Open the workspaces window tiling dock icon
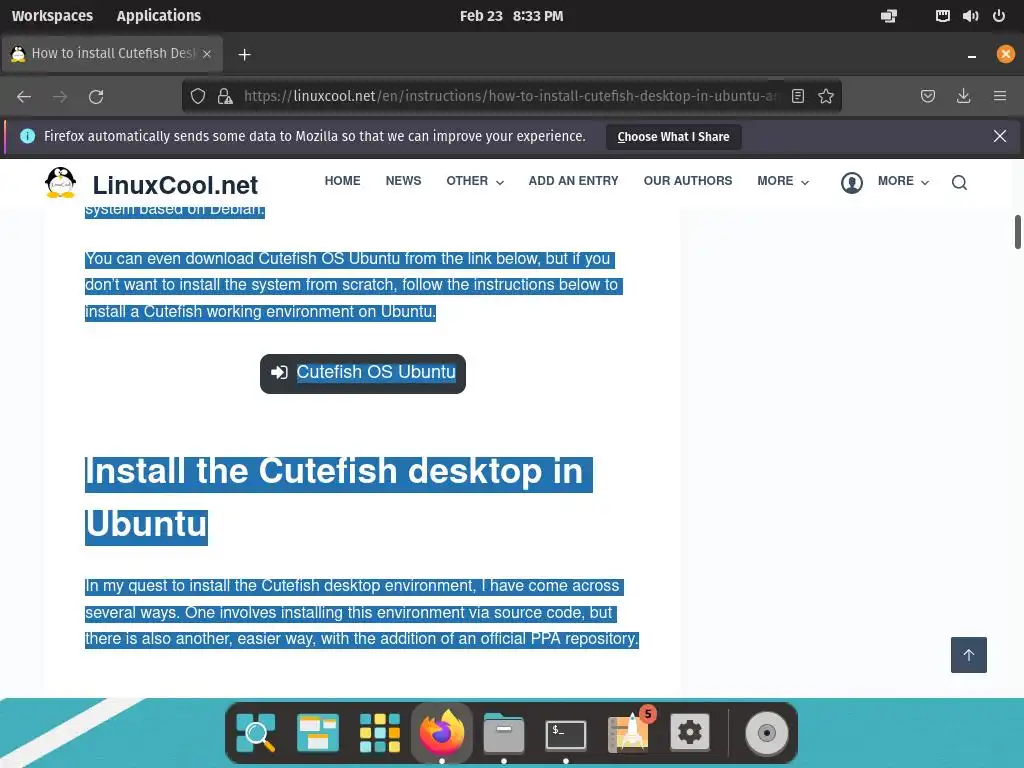This screenshot has height=768, width=1024. coord(317,733)
